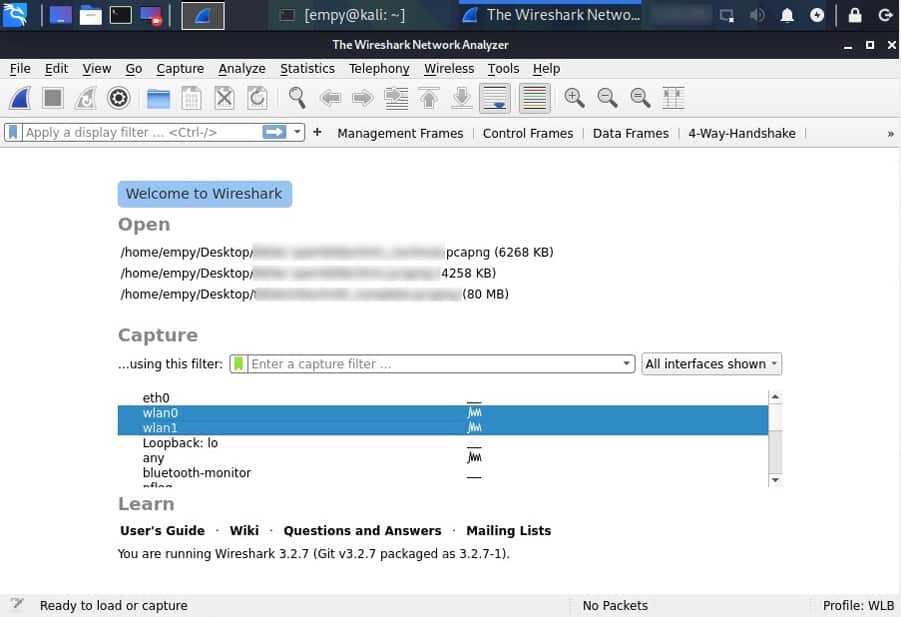Open the View menu
The image size is (901, 617).
click(x=97, y=68)
